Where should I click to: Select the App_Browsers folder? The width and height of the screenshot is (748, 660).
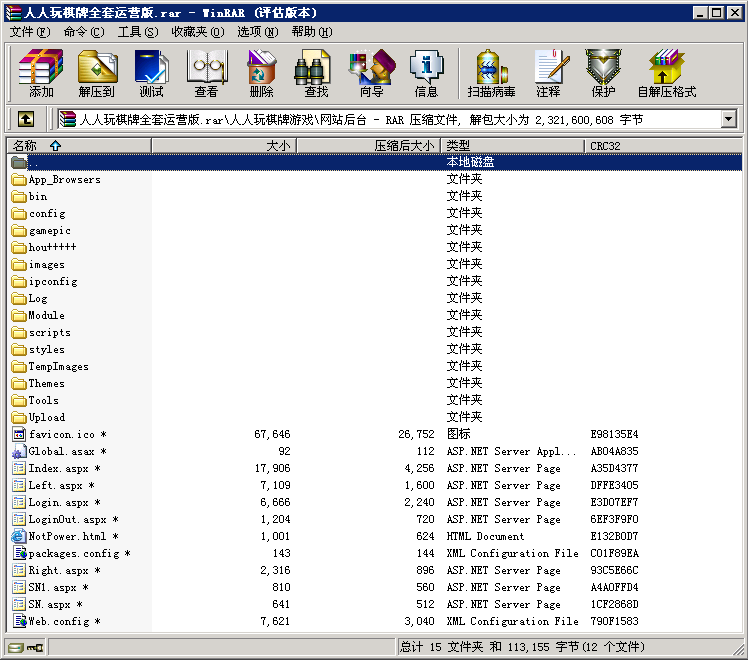tap(64, 180)
